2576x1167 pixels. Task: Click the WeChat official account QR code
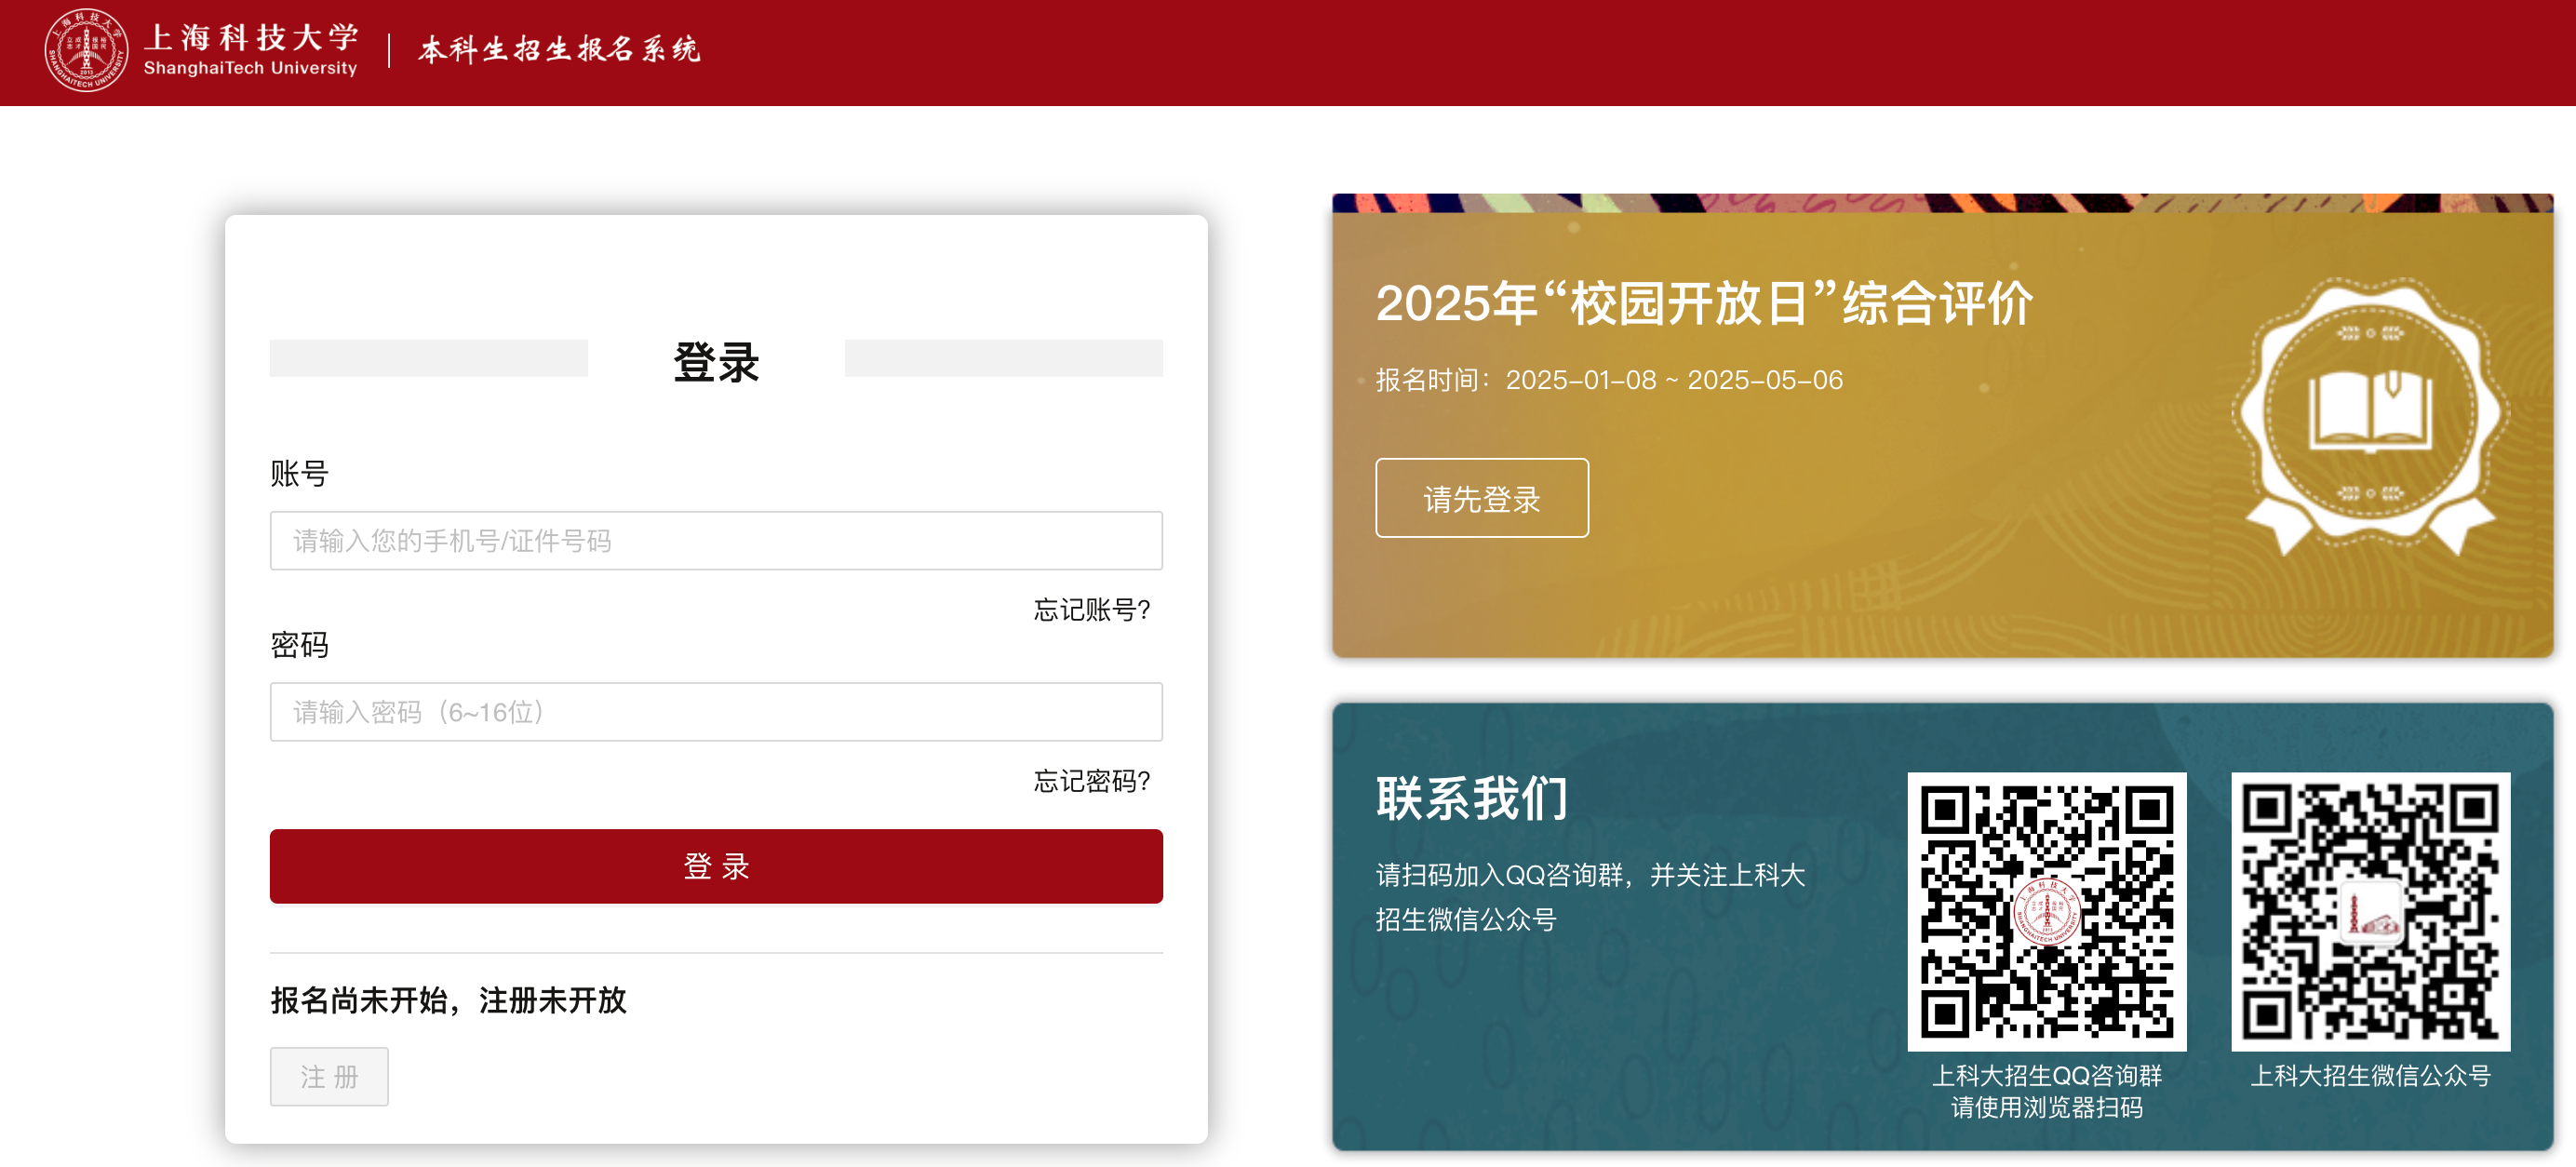(x=2371, y=911)
